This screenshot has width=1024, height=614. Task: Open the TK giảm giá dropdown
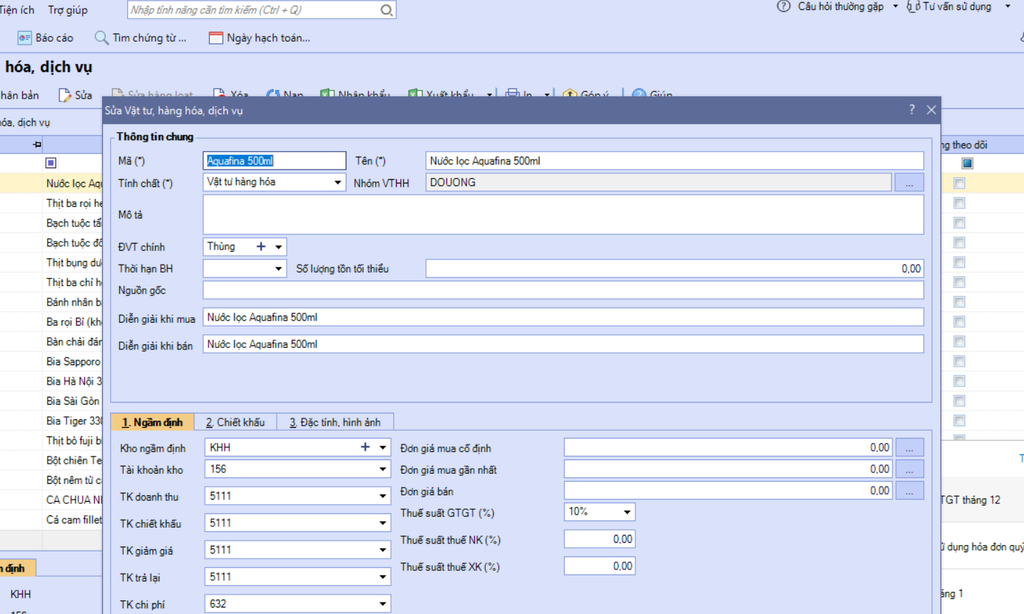(x=383, y=550)
